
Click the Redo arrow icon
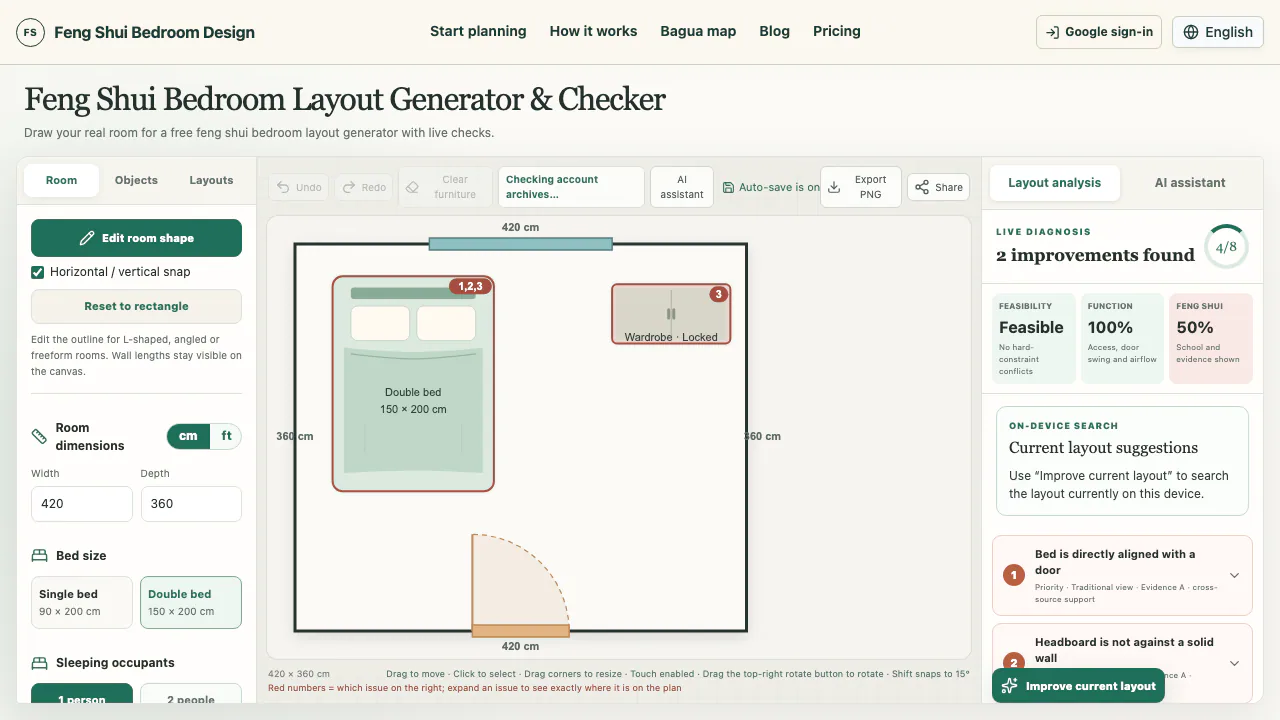350,187
